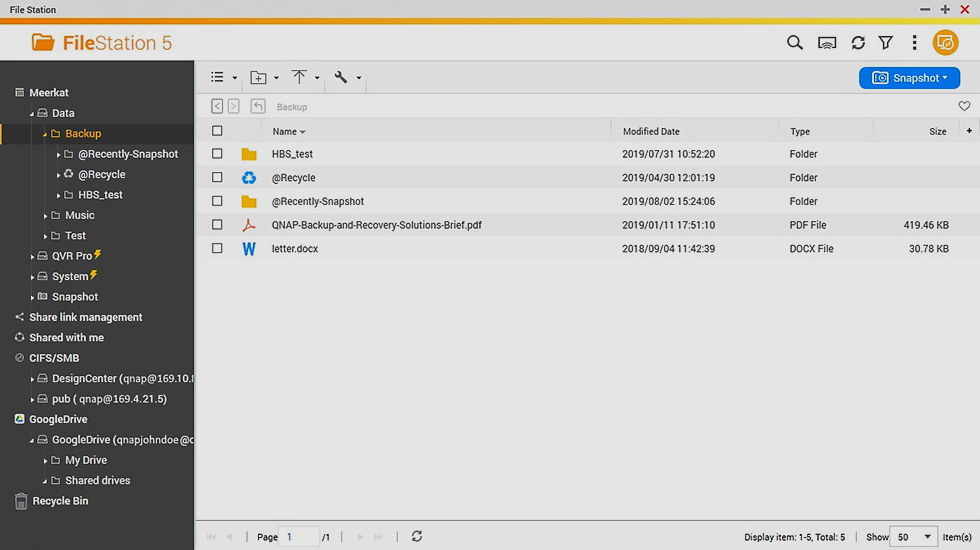980x550 pixels.
Task: Select Share link management in sidebar
Action: 85,317
